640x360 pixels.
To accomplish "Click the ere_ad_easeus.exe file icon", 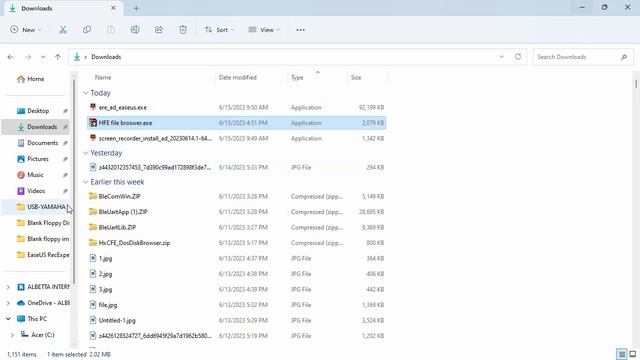I will tap(93, 107).
